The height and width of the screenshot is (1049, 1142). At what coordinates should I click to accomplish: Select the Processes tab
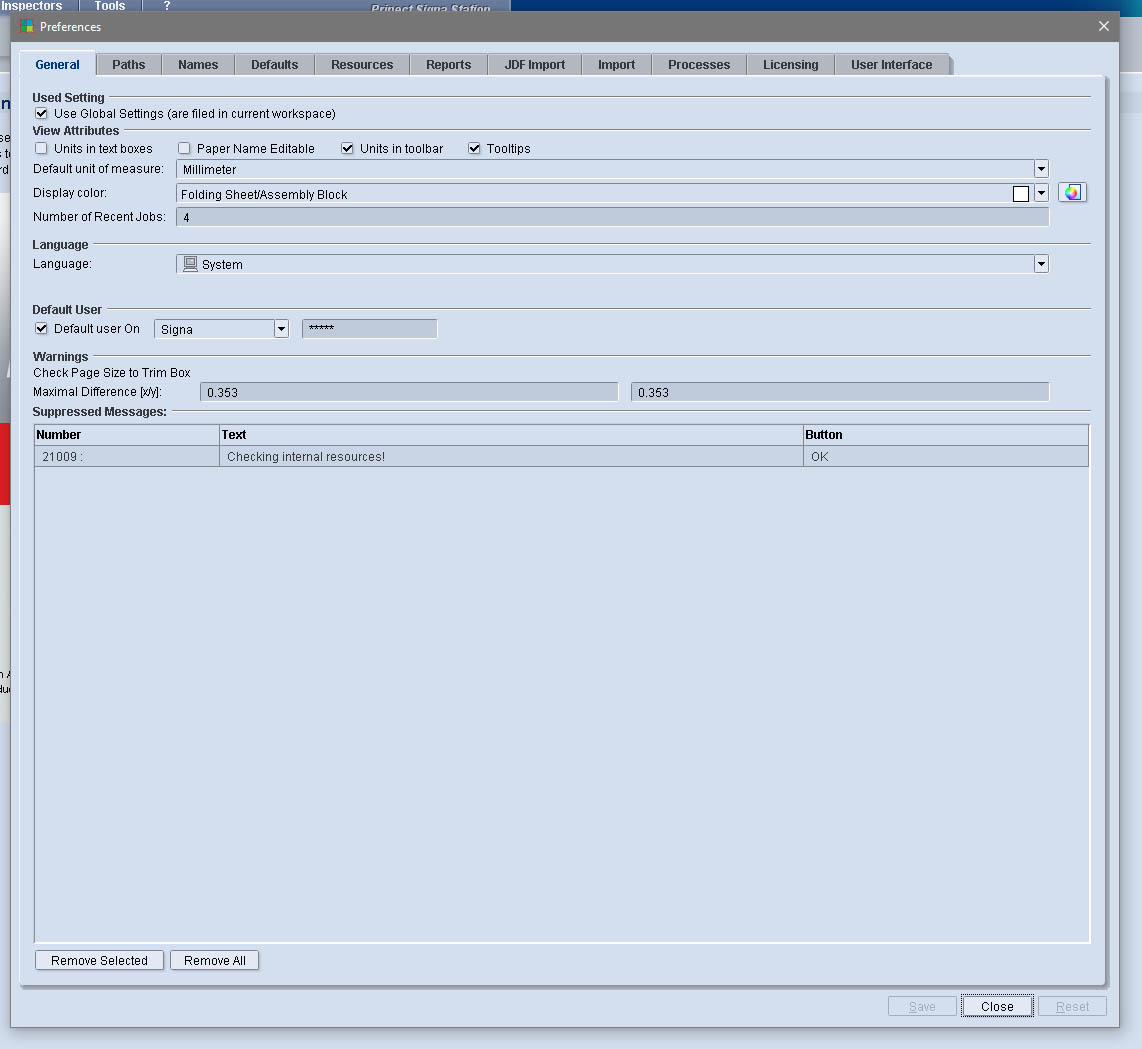coord(699,65)
